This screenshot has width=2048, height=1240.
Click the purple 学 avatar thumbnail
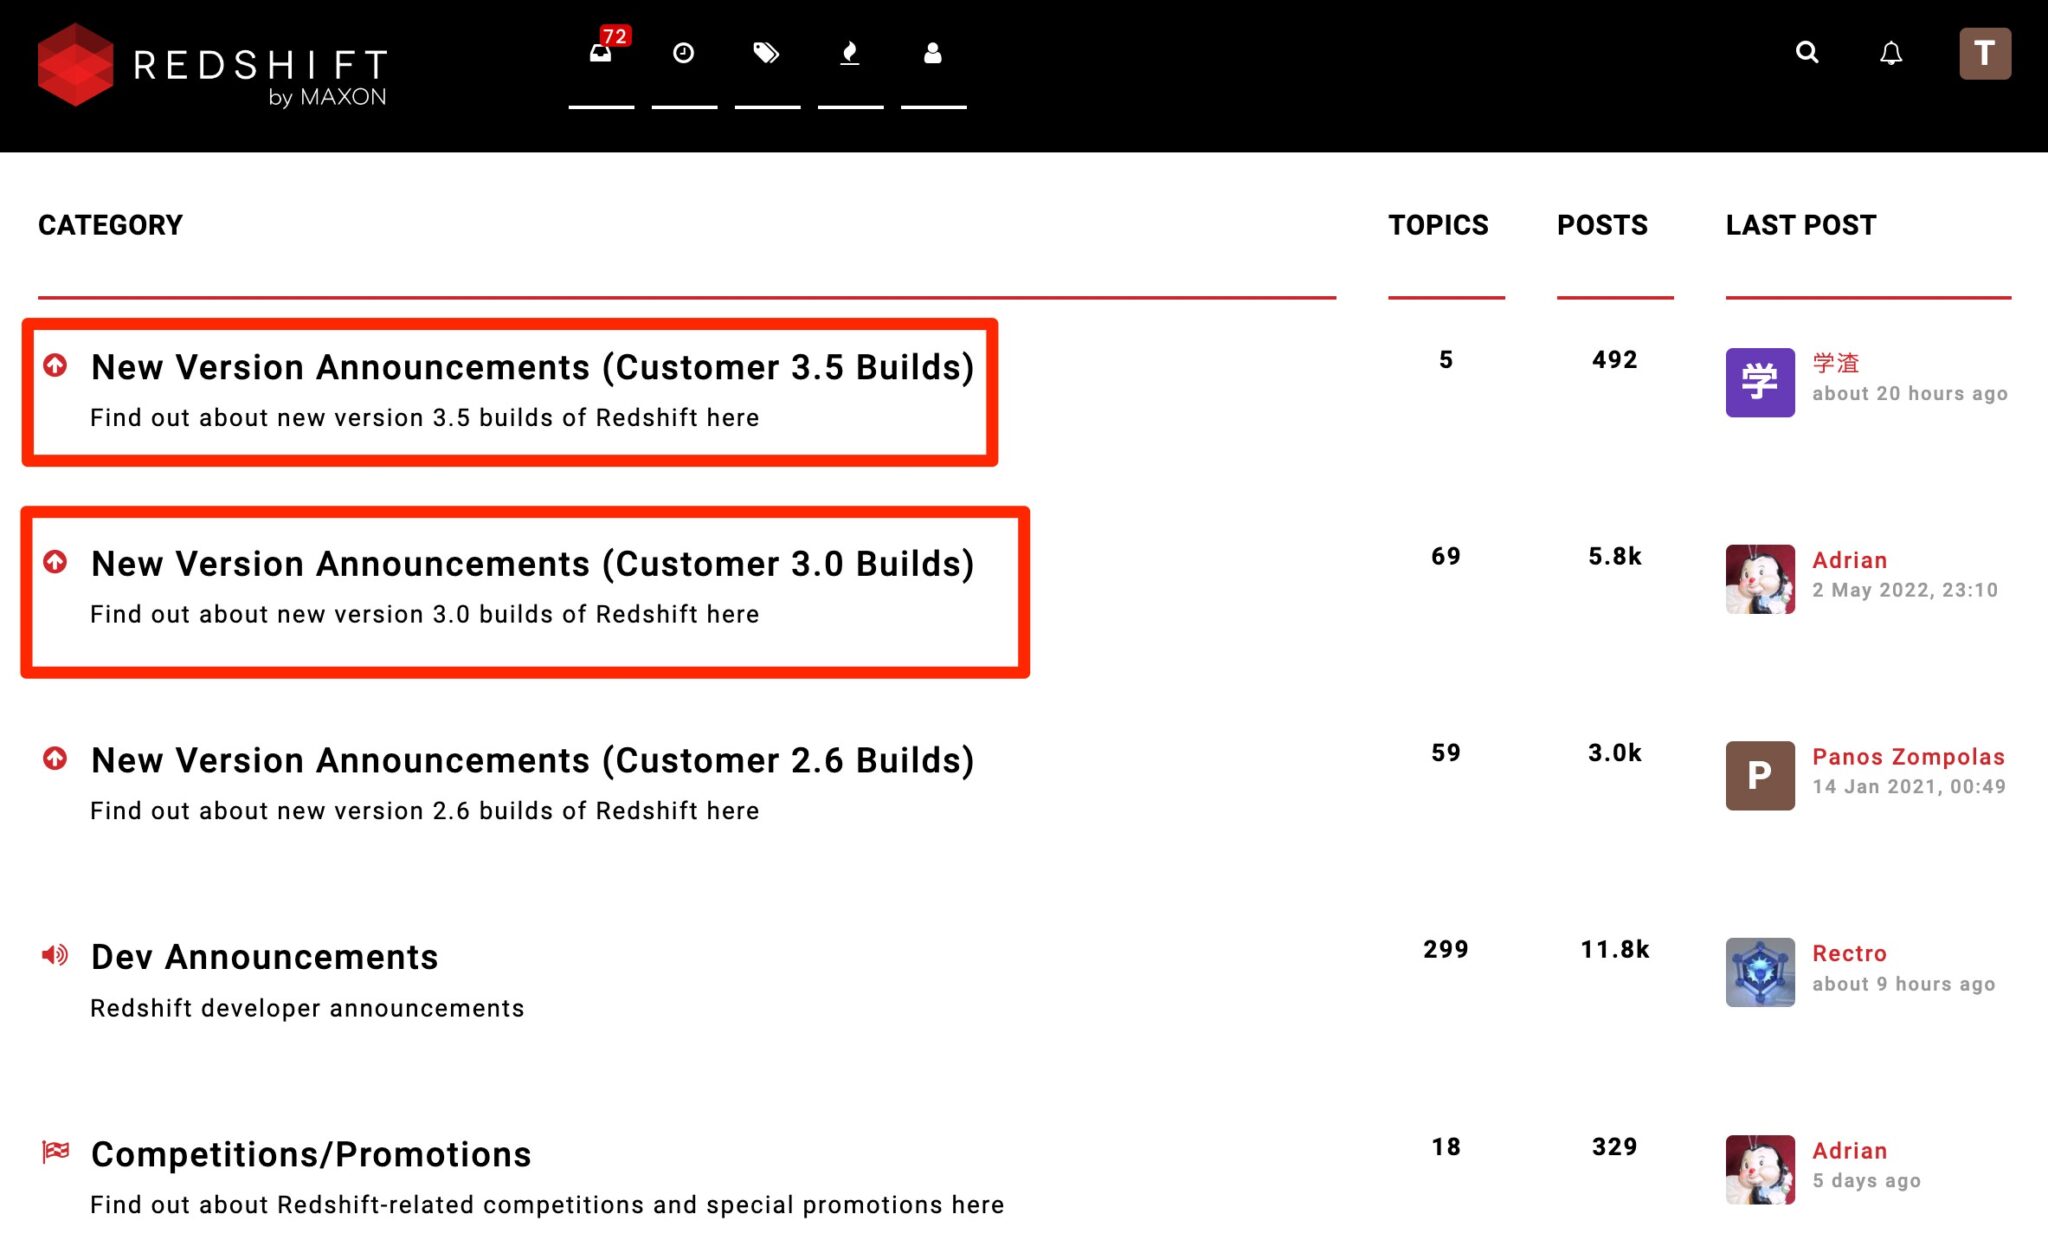coord(1760,382)
